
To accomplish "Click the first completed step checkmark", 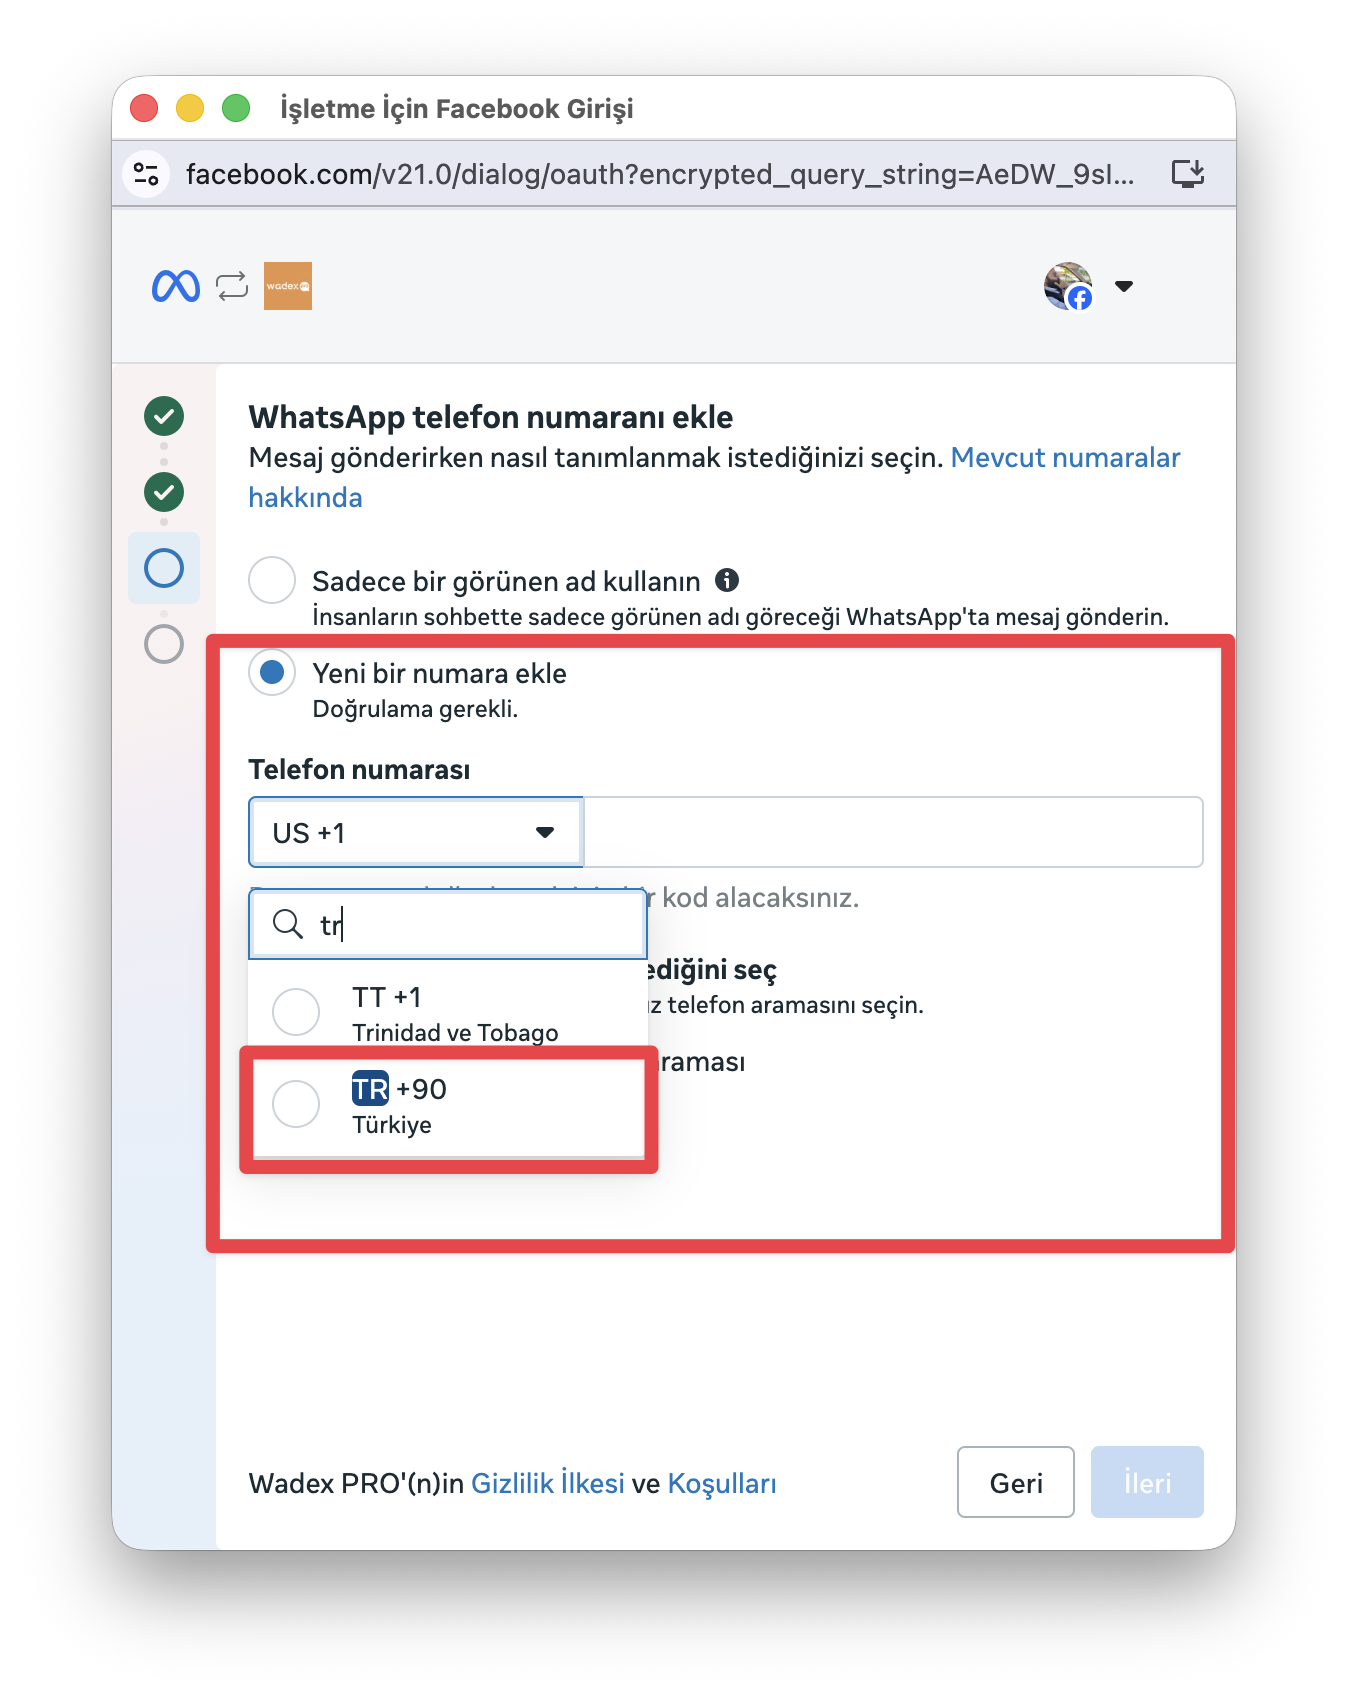I will [x=164, y=416].
